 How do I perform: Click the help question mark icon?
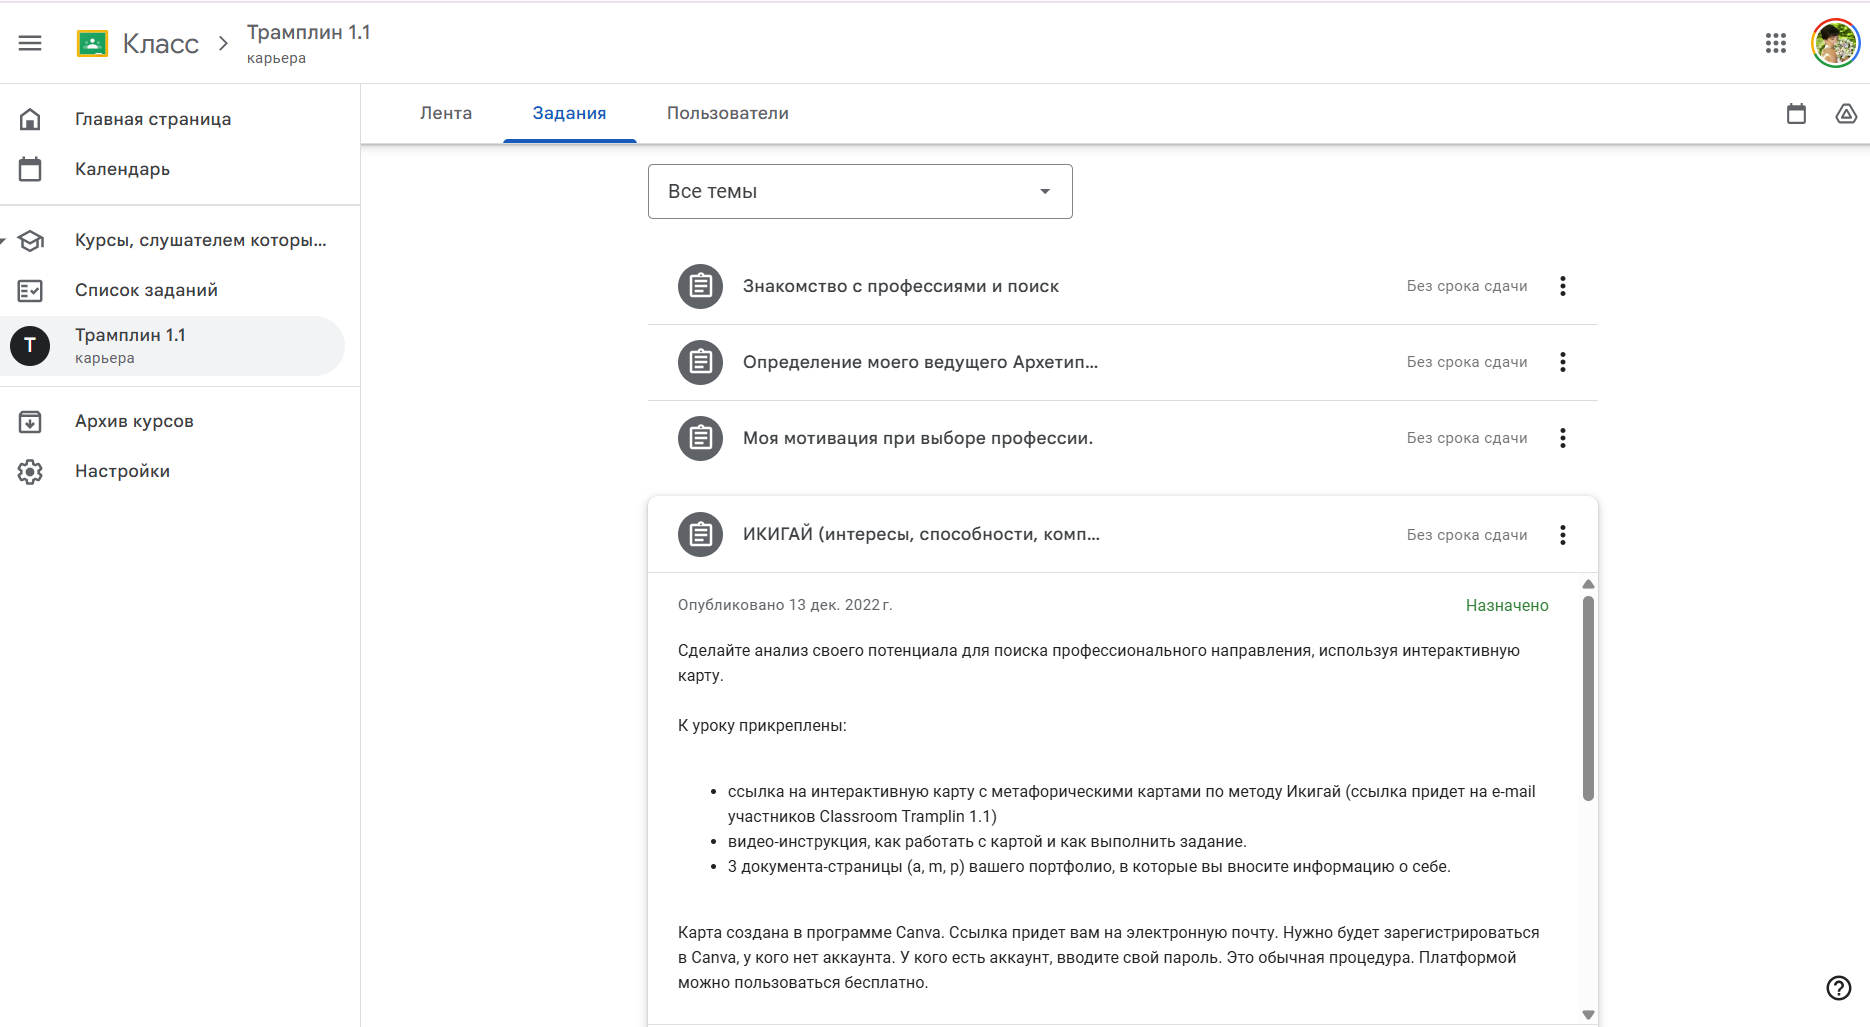(x=1838, y=988)
